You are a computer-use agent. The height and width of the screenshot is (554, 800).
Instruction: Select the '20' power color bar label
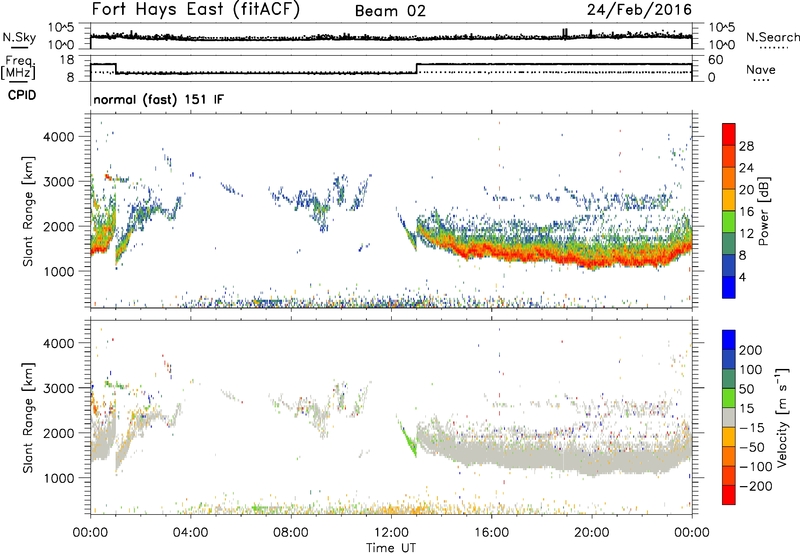pyautogui.click(x=746, y=190)
